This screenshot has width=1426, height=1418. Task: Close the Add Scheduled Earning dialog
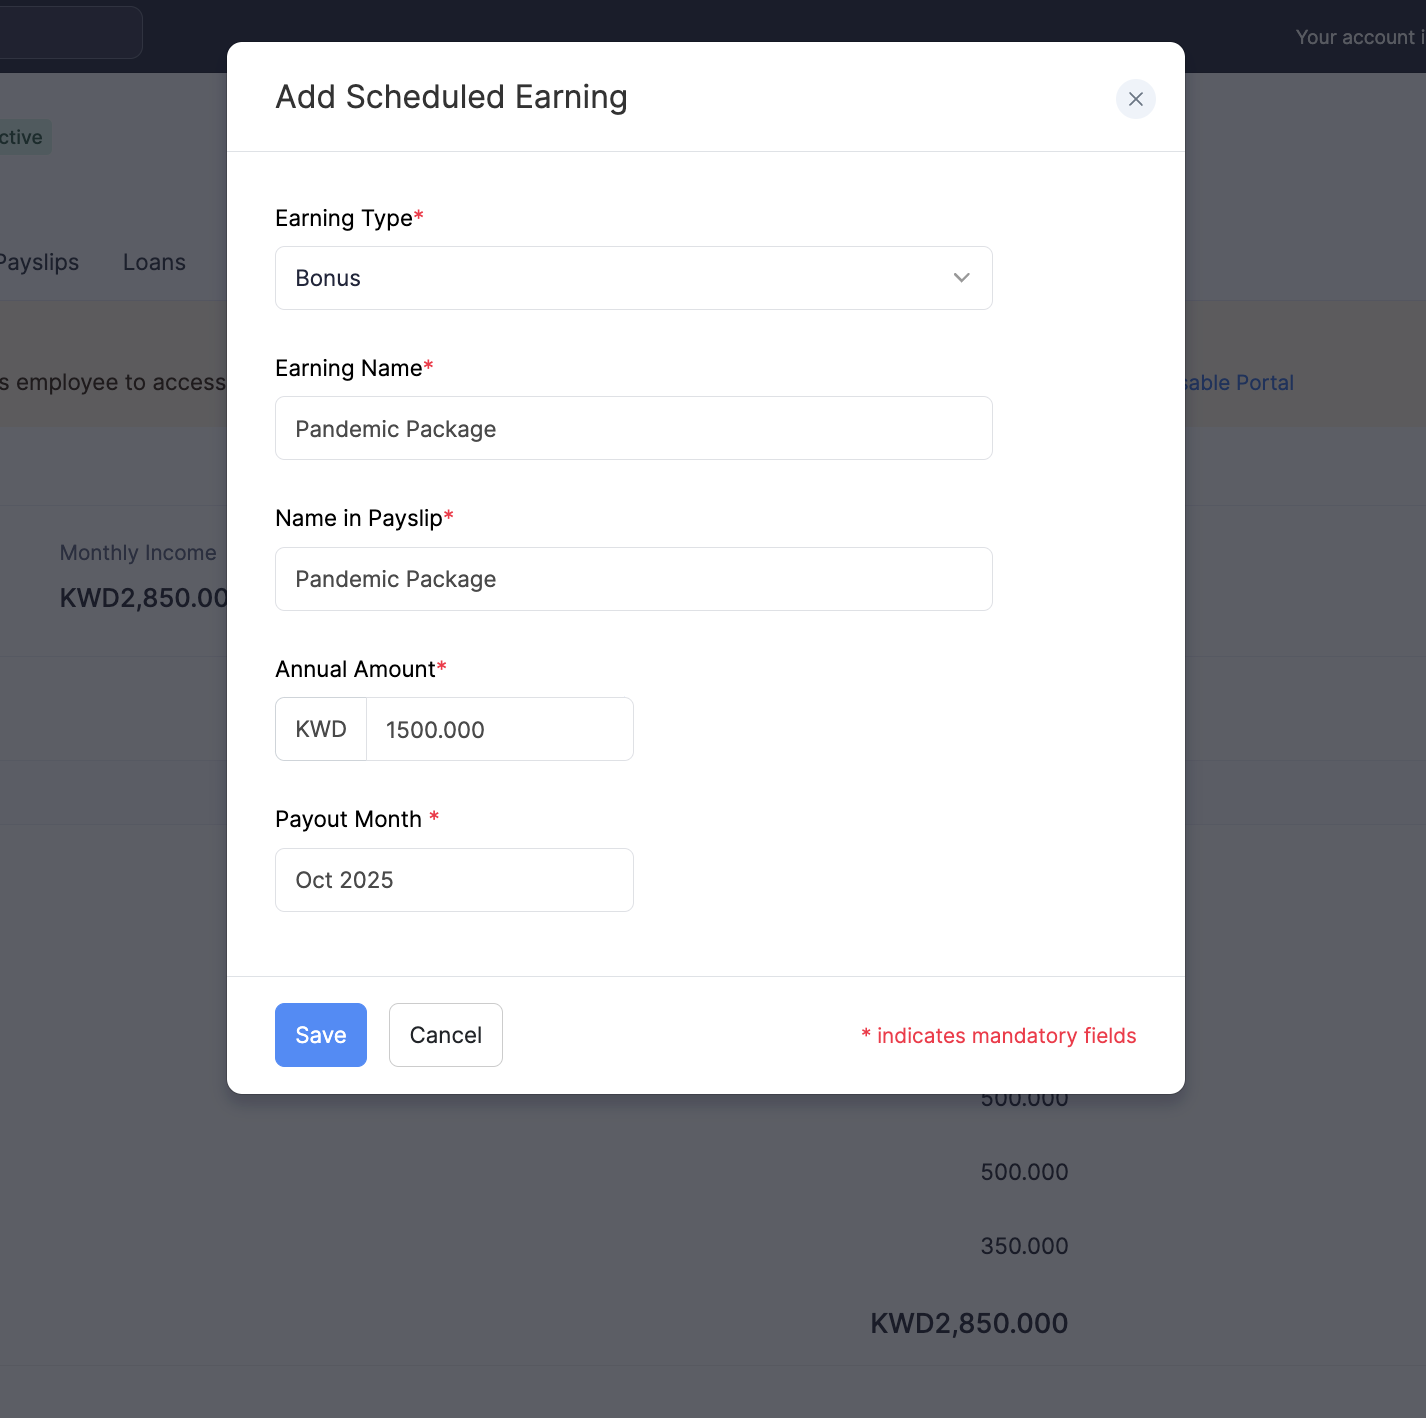(1135, 99)
